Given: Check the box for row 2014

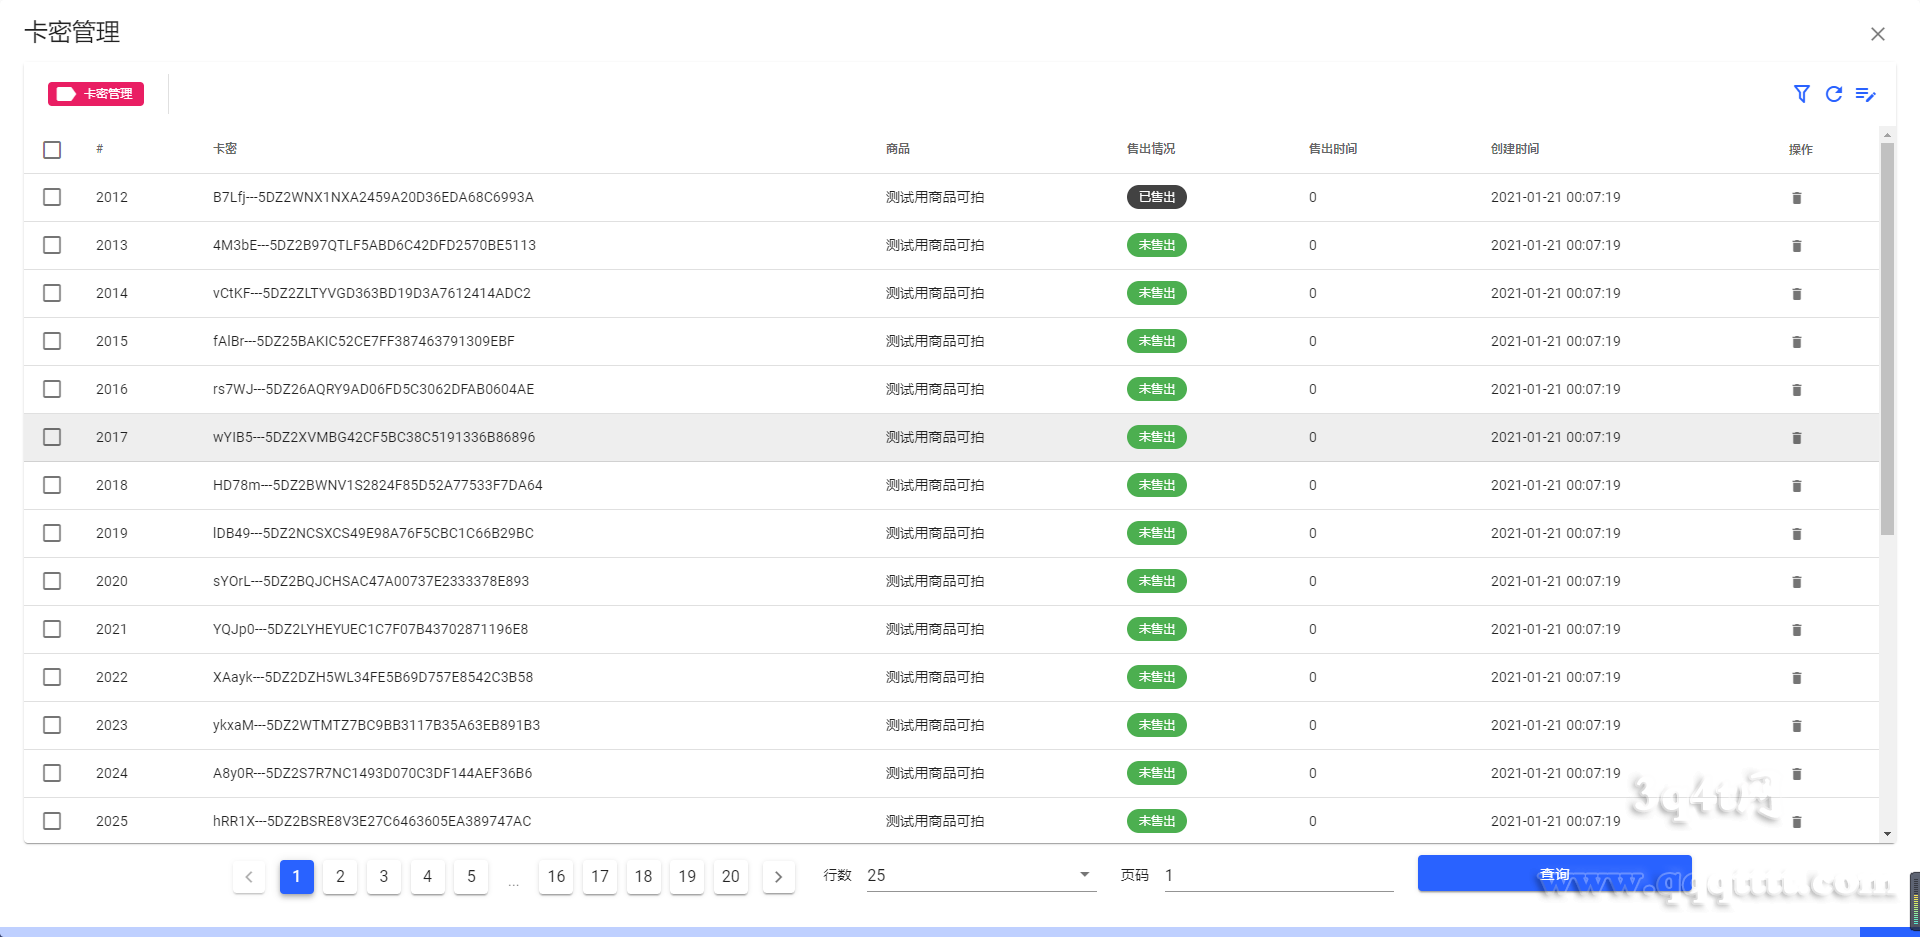Looking at the screenshot, I should click(x=52, y=293).
